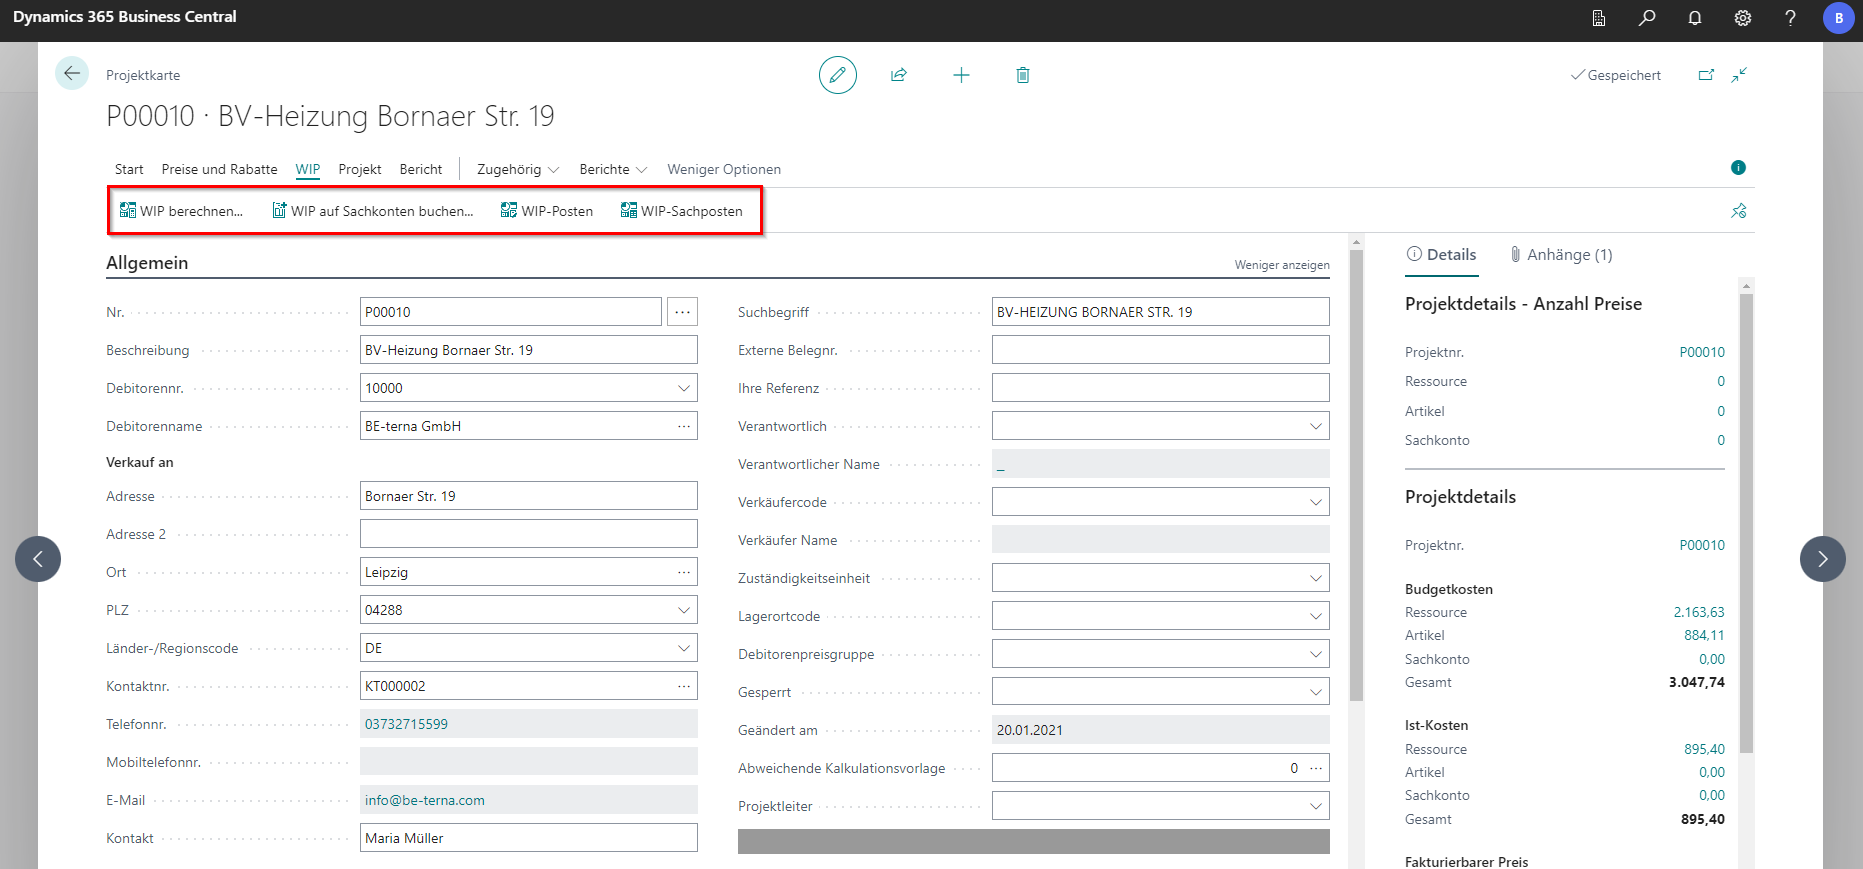
Task: Expand the Gesperrt dropdown
Action: coord(1315,692)
